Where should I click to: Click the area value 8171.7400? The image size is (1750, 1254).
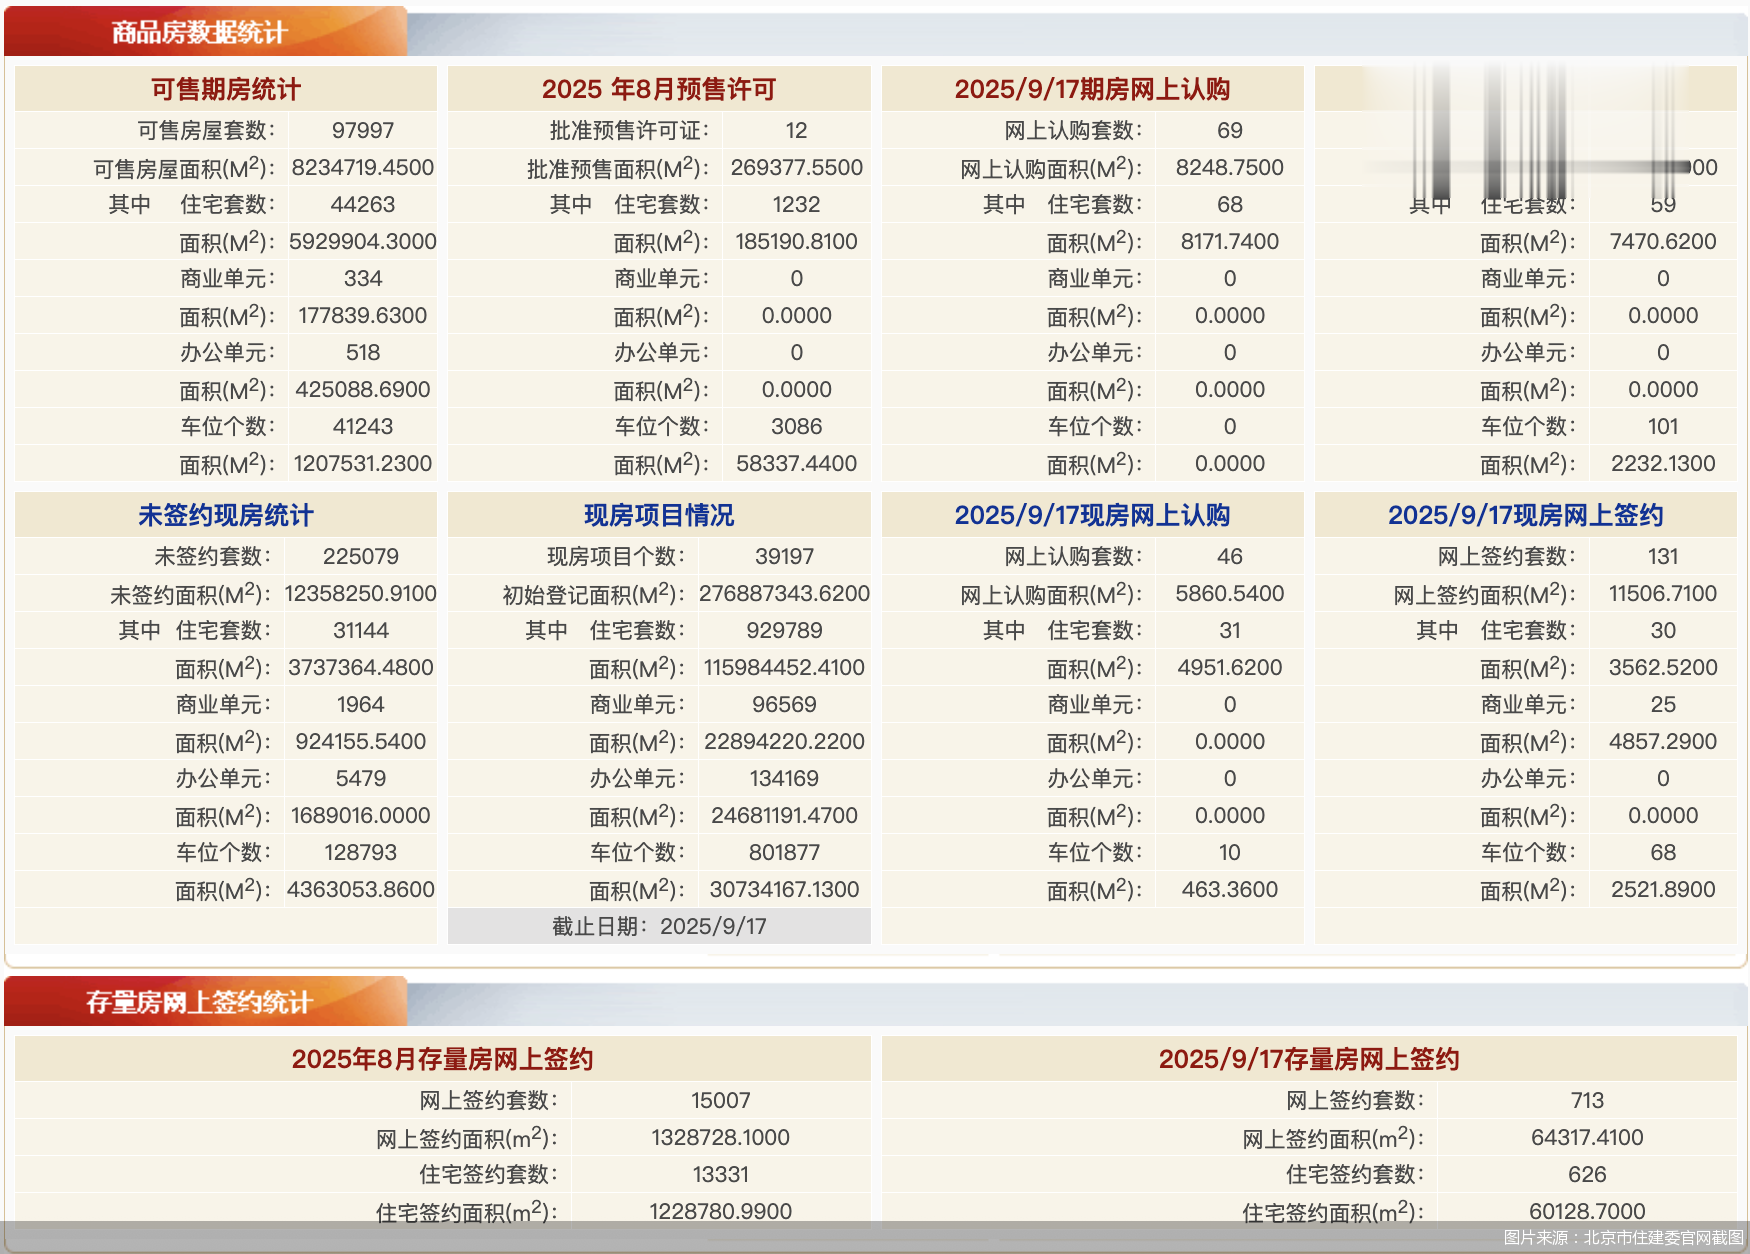click(1230, 241)
